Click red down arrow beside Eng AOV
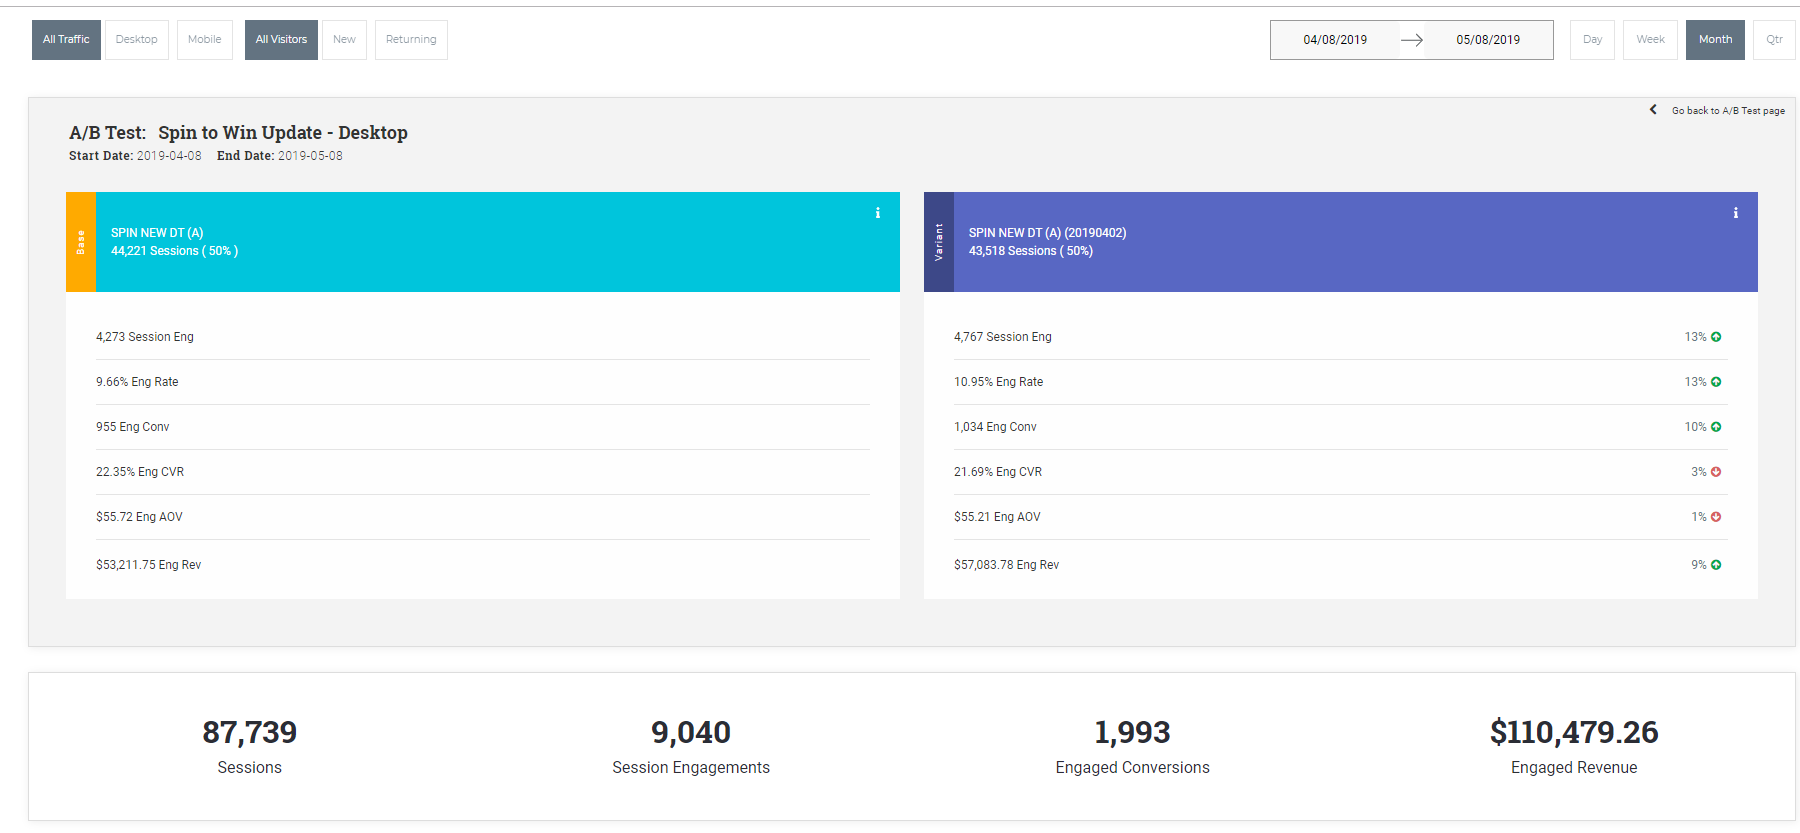This screenshot has width=1800, height=833. (1716, 517)
